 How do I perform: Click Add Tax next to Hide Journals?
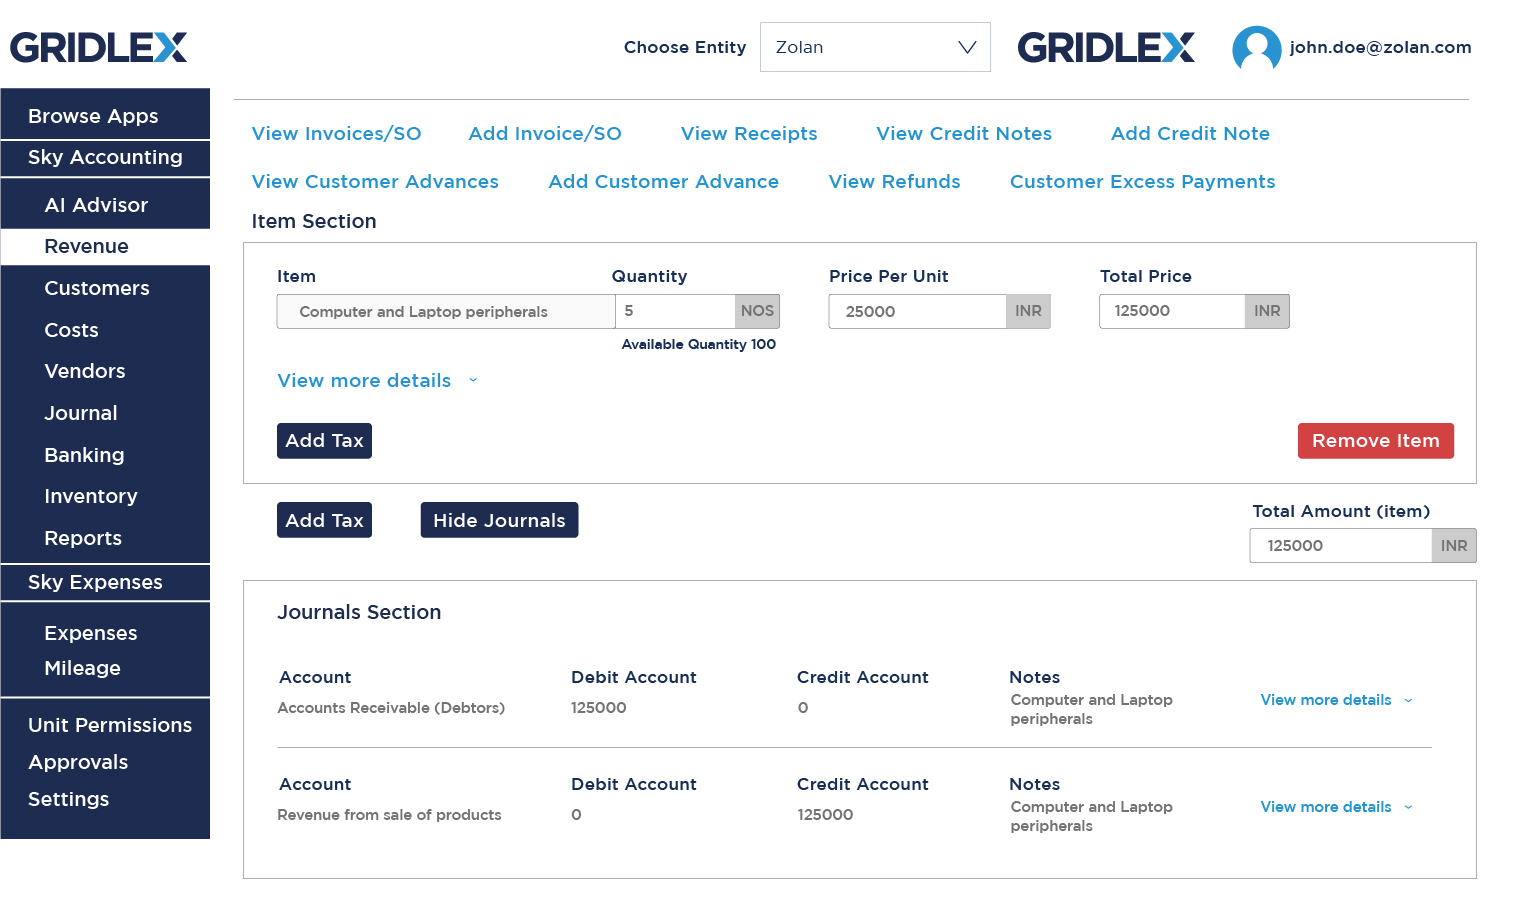324,520
